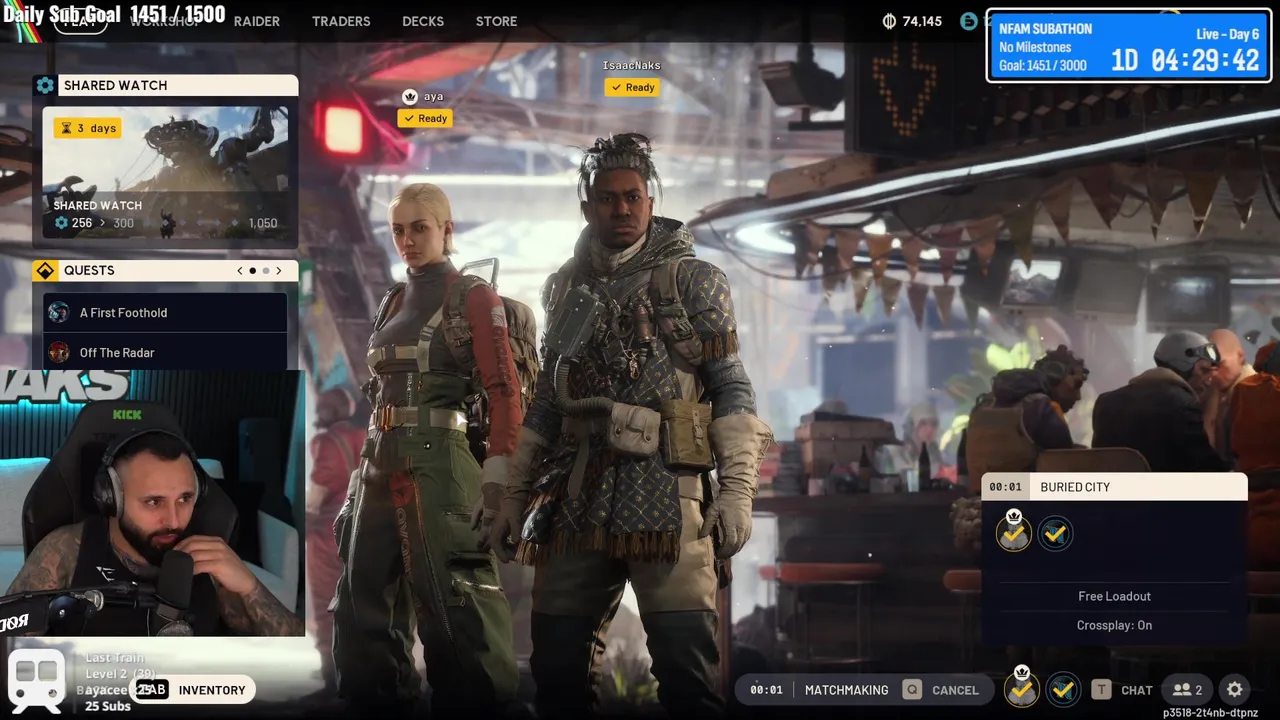Open the A First Foothold quest
The image size is (1280, 720).
pos(165,312)
